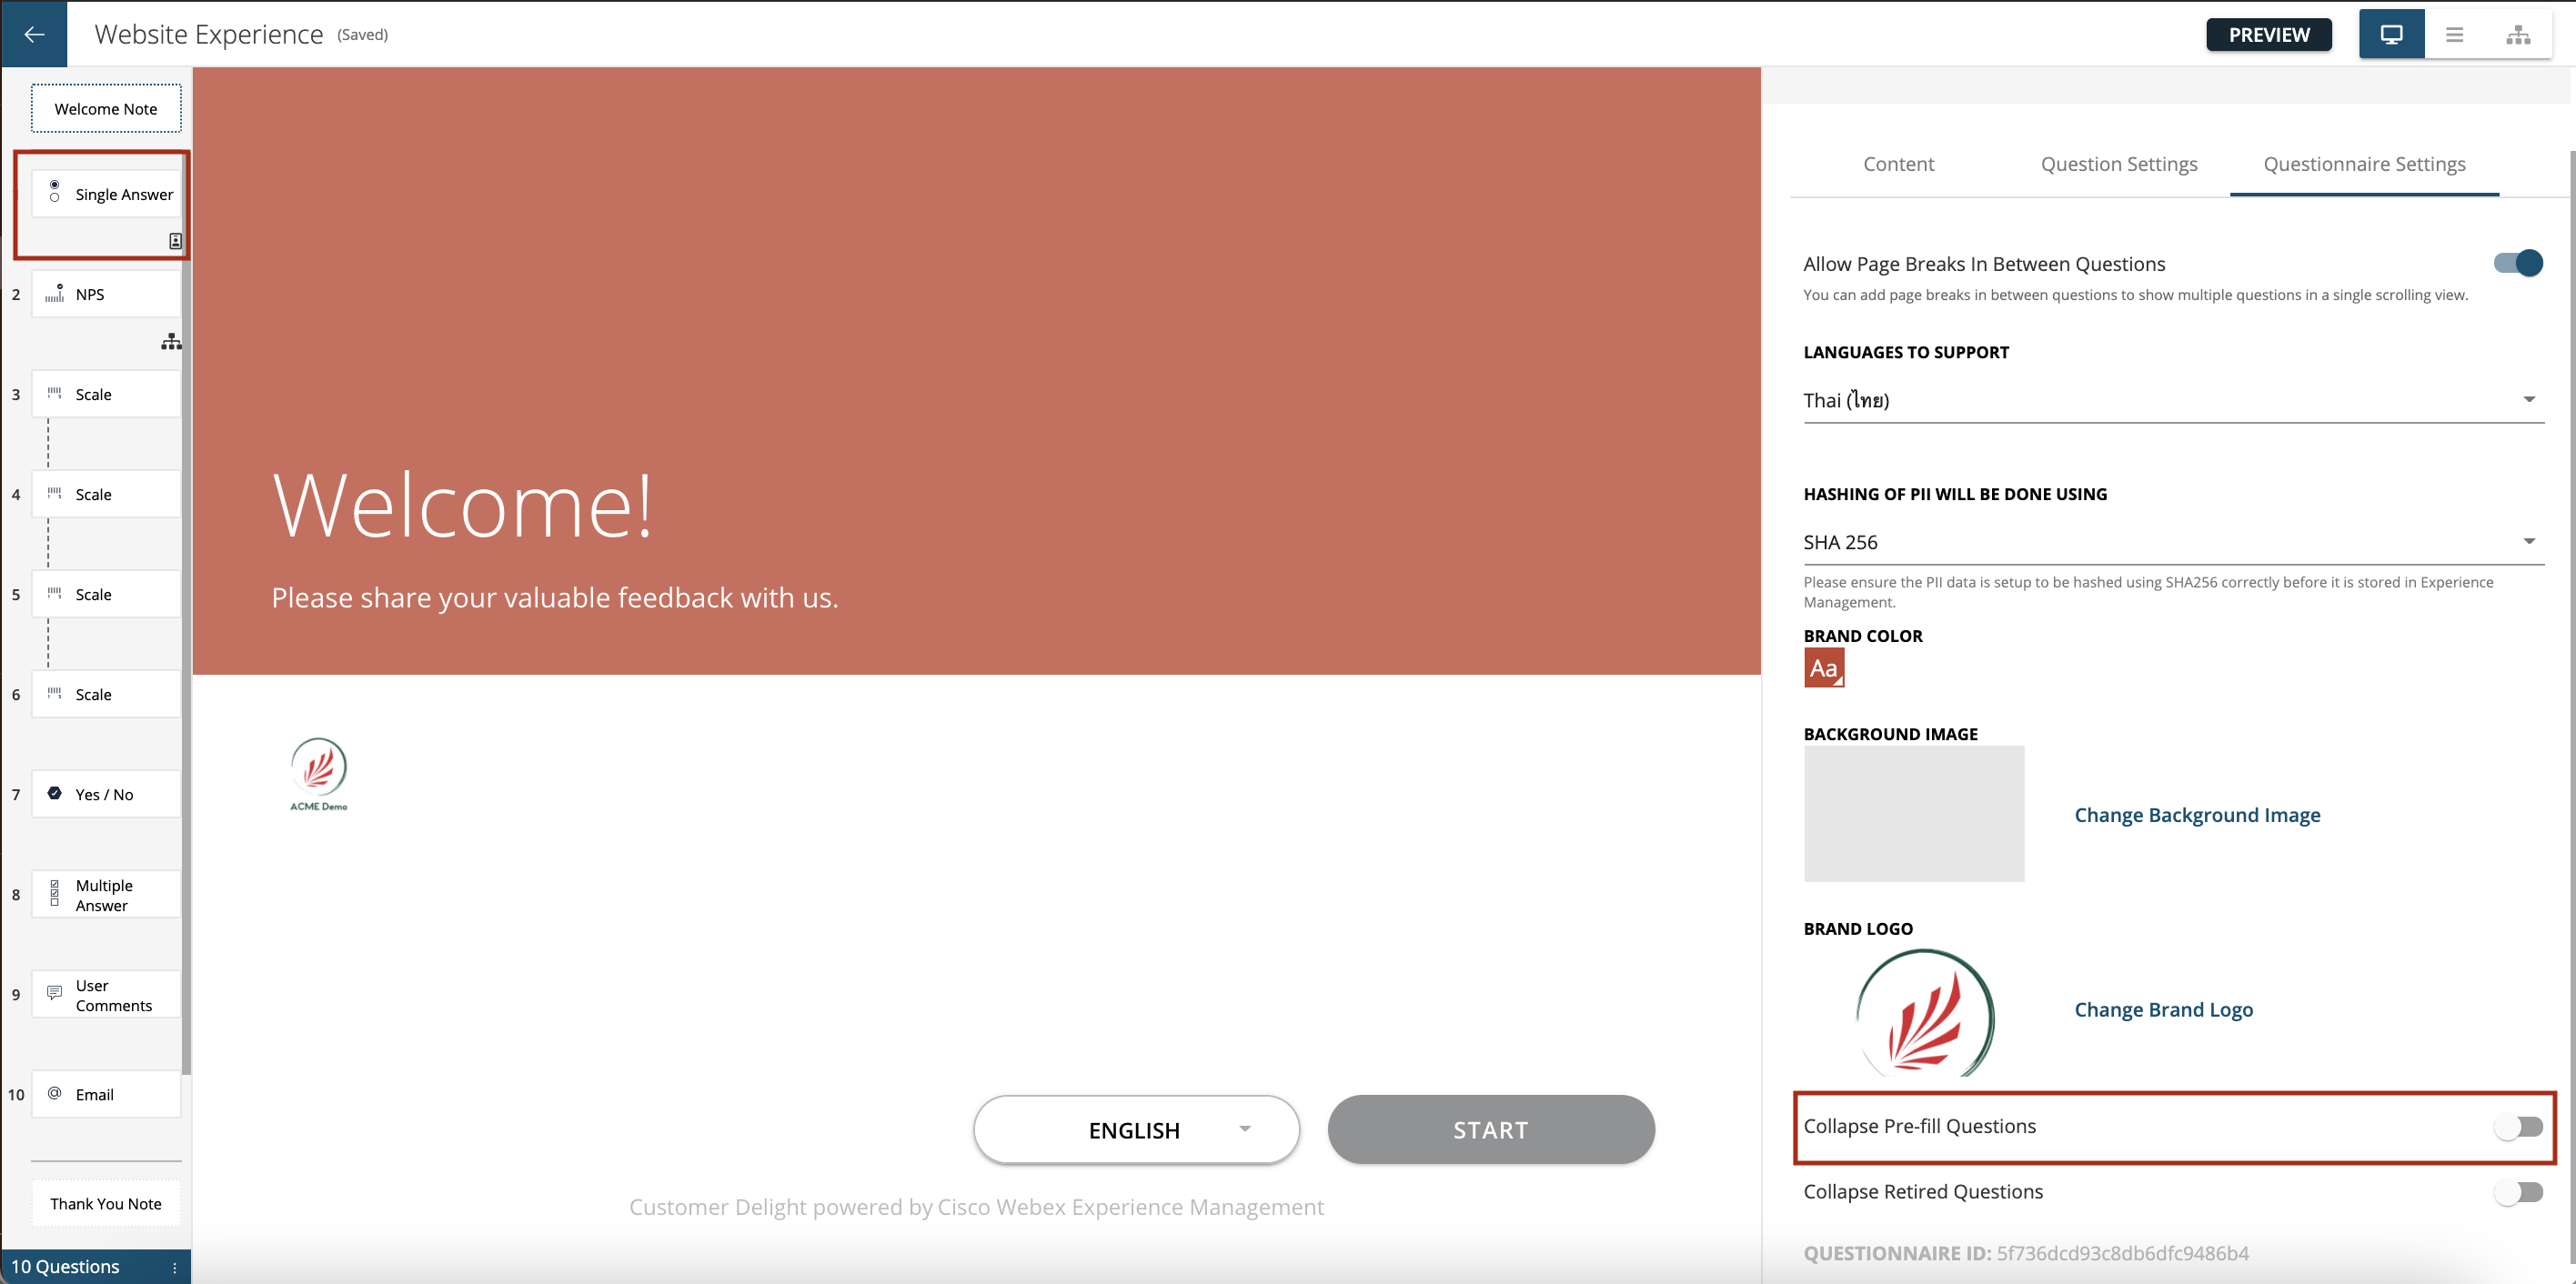2576x1284 pixels.
Task: Click the background image placeholder thumbnail
Action: click(1913, 813)
